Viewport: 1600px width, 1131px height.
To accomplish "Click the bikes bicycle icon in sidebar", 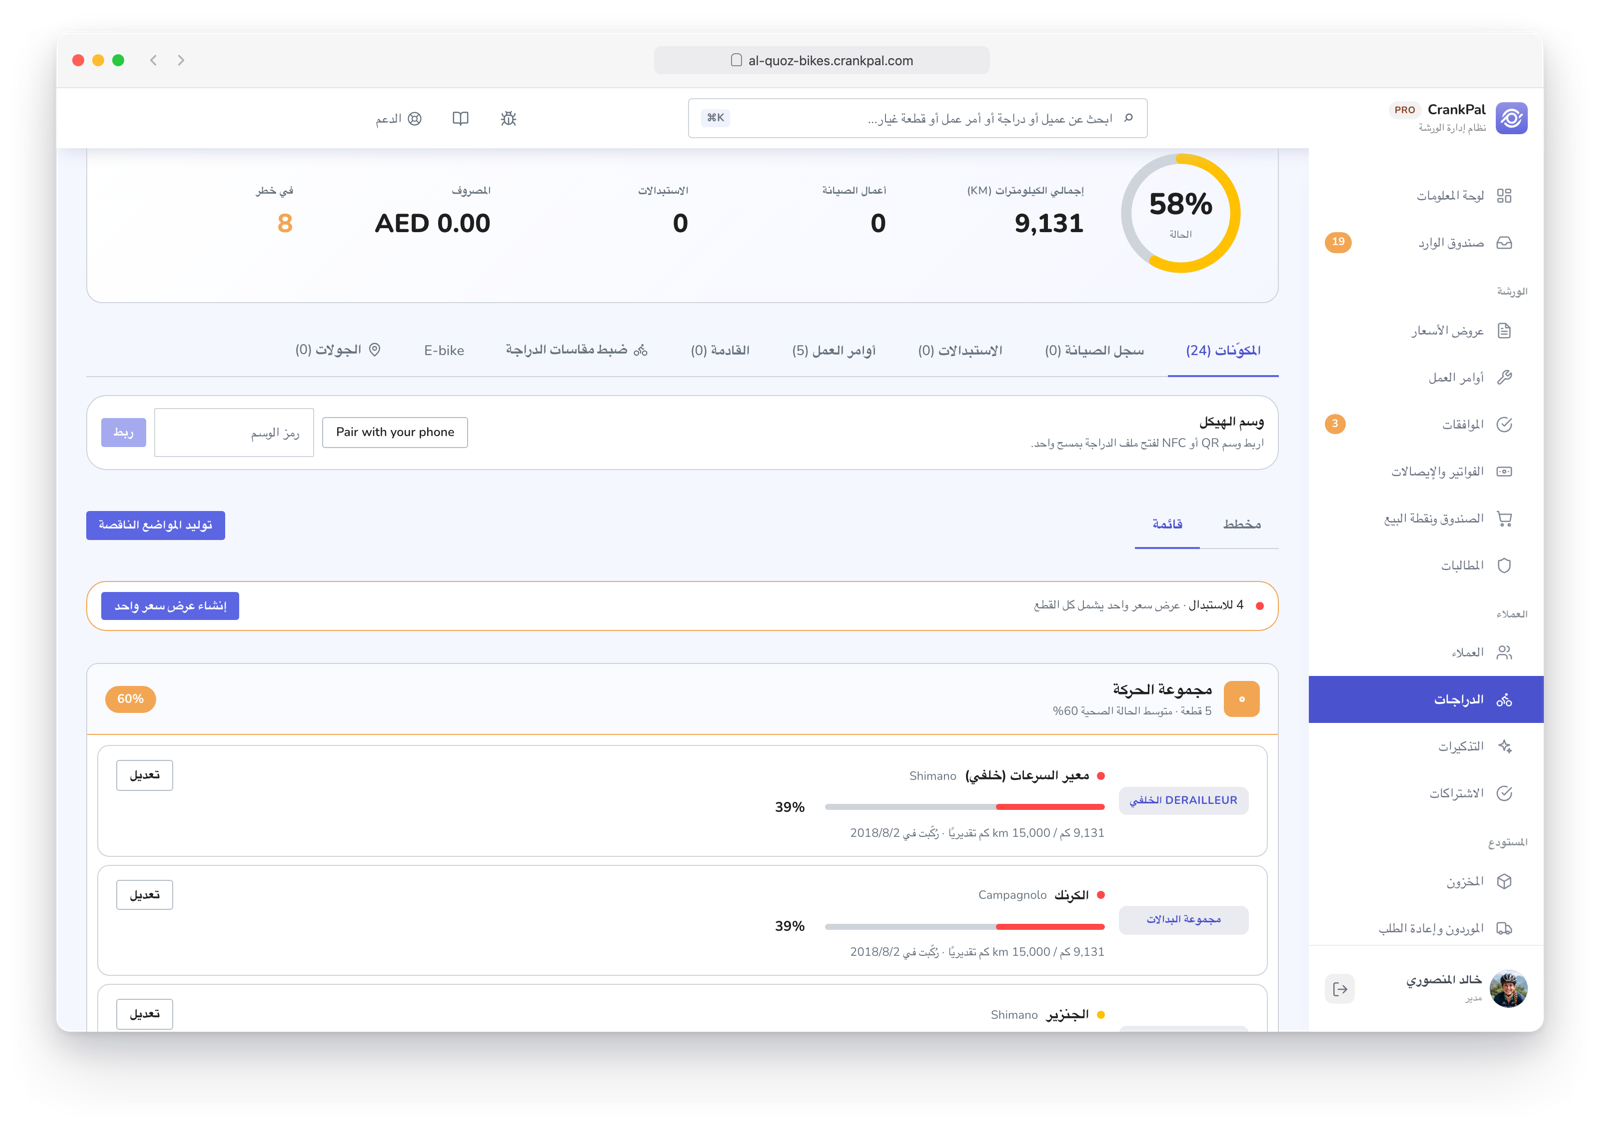I will pyautogui.click(x=1504, y=700).
